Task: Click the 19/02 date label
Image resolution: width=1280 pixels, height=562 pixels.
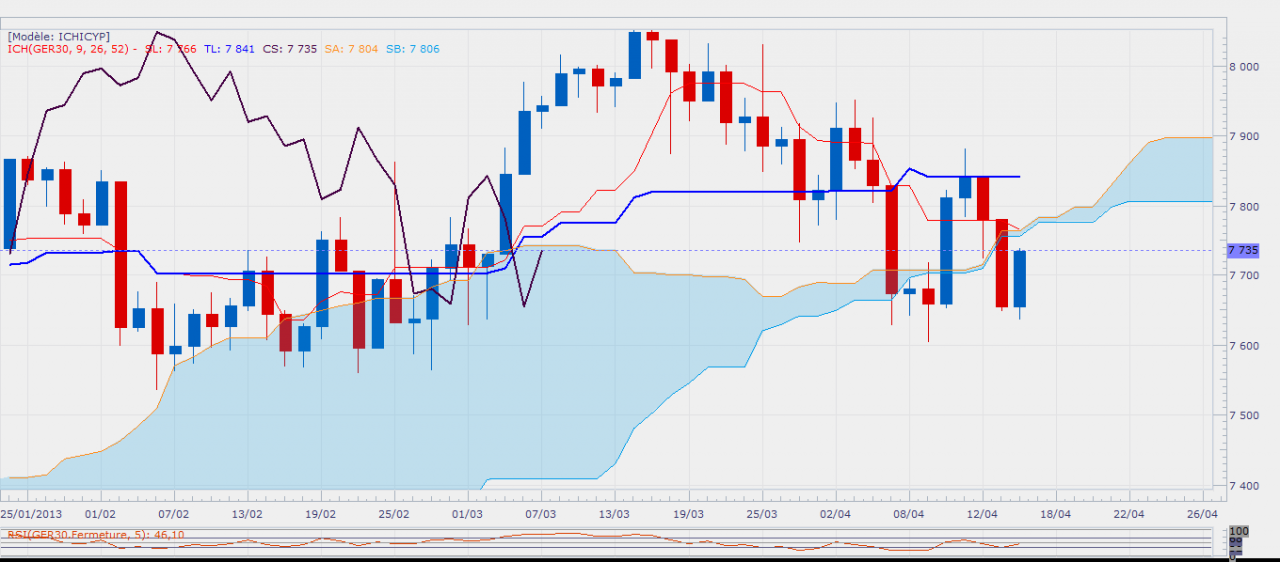Action: coord(320,512)
